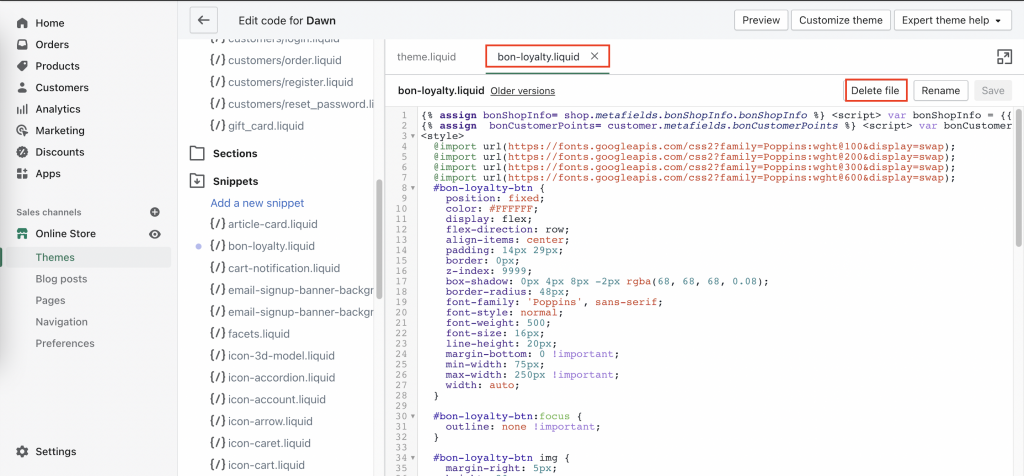Click the Home house icon

(x=23, y=23)
